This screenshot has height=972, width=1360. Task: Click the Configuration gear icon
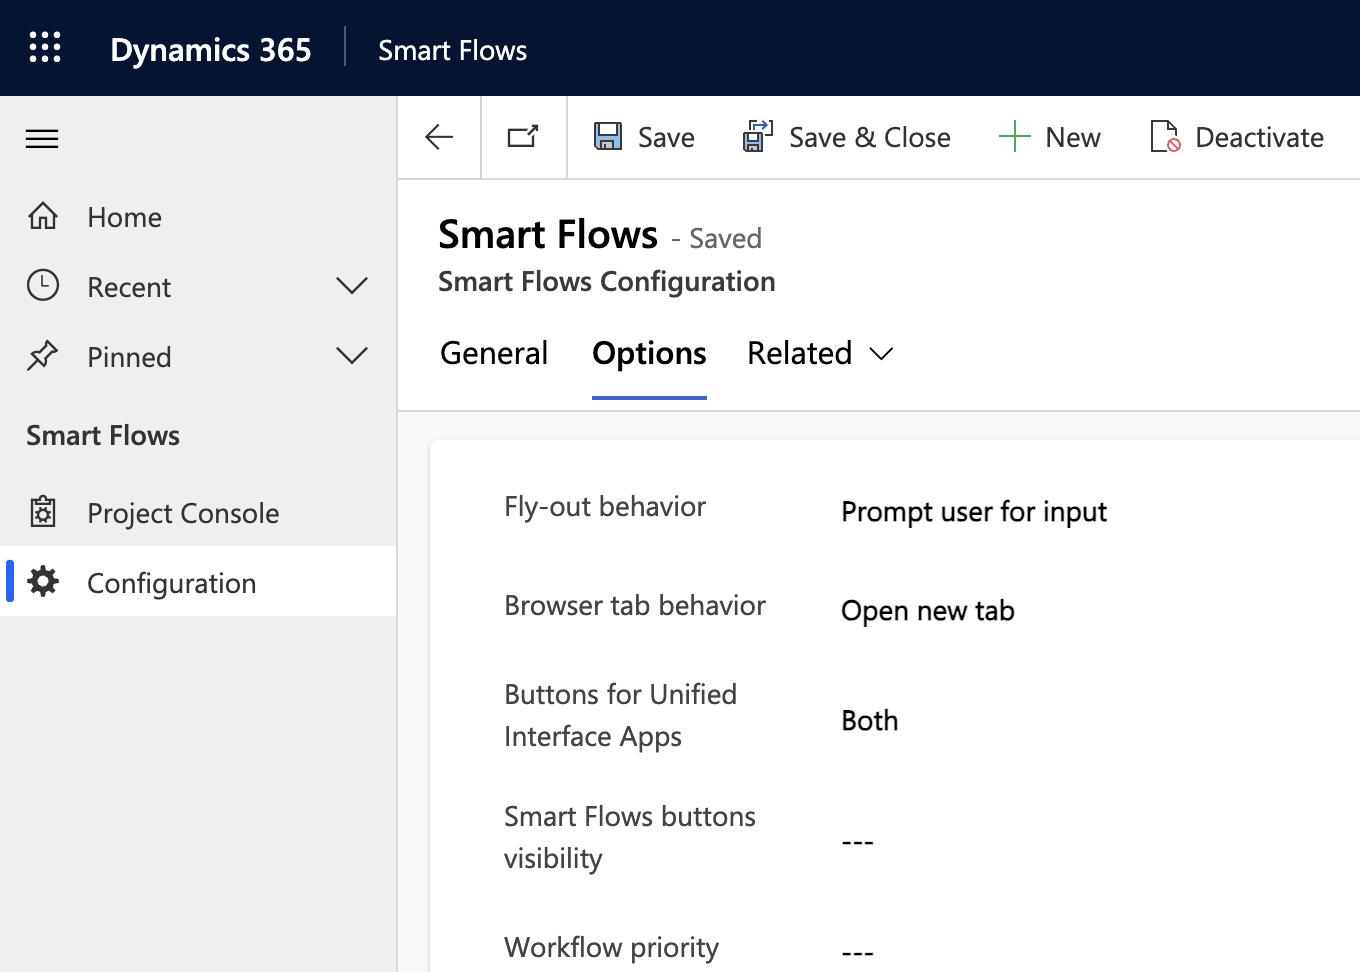click(43, 582)
